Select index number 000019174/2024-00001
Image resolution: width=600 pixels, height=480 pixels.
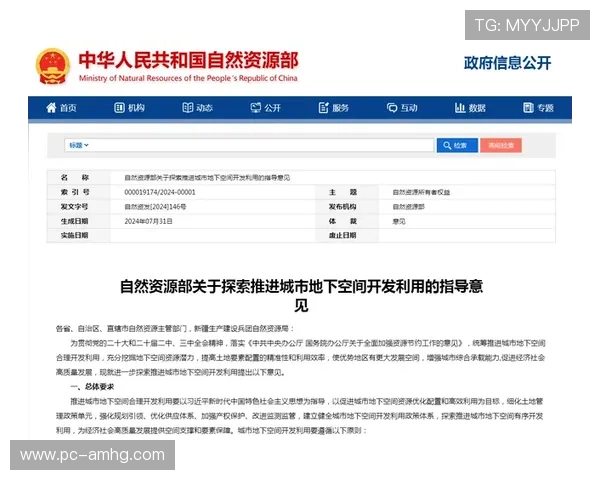(x=160, y=192)
